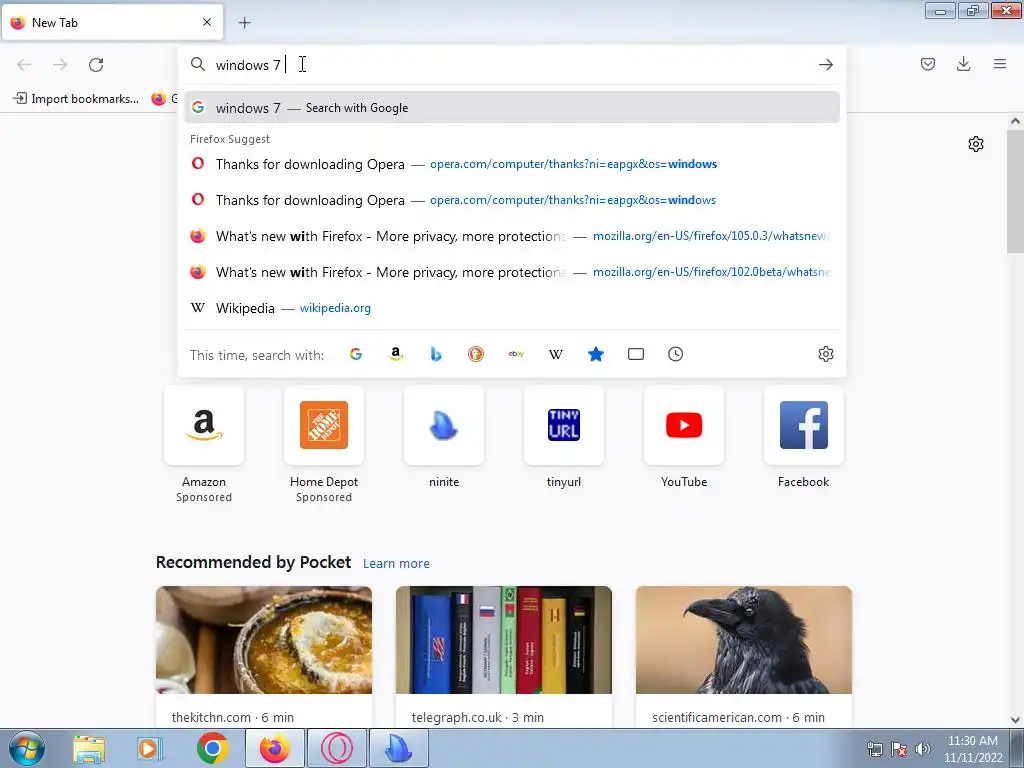
Task: Click the Firefox taskbar button
Action: [x=275, y=749]
